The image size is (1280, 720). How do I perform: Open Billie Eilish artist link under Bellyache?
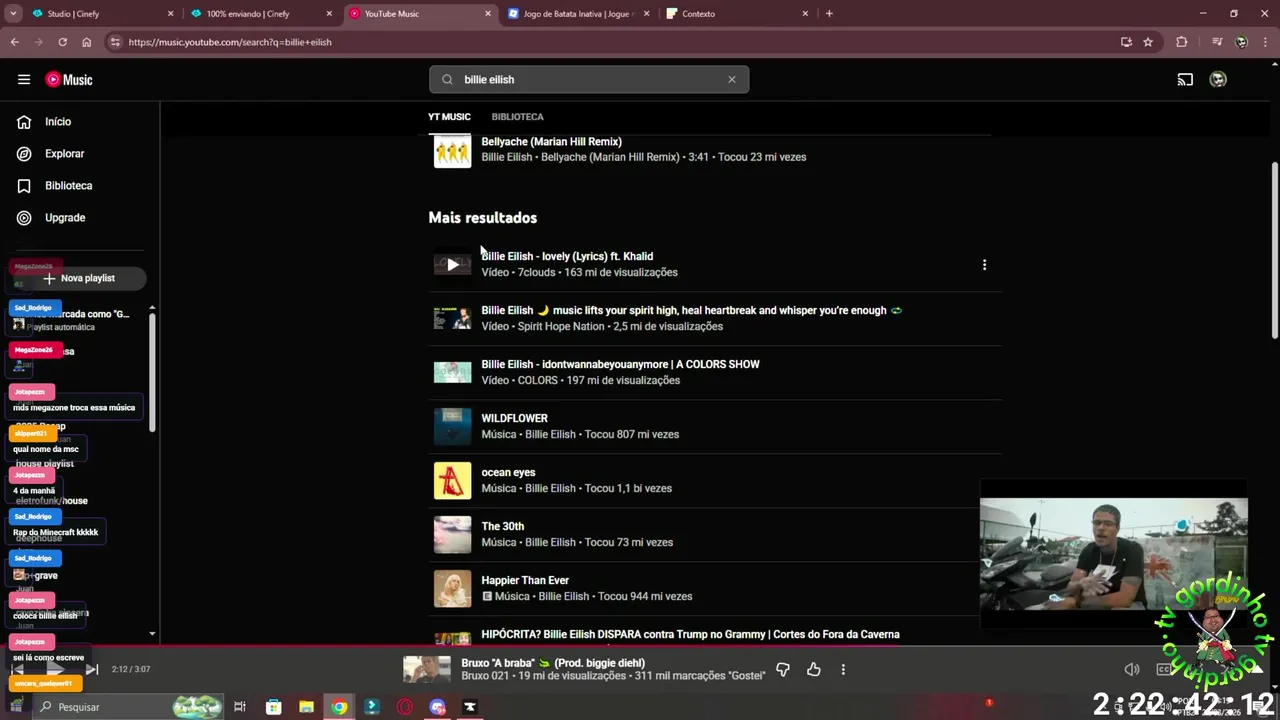pyautogui.click(x=506, y=157)
